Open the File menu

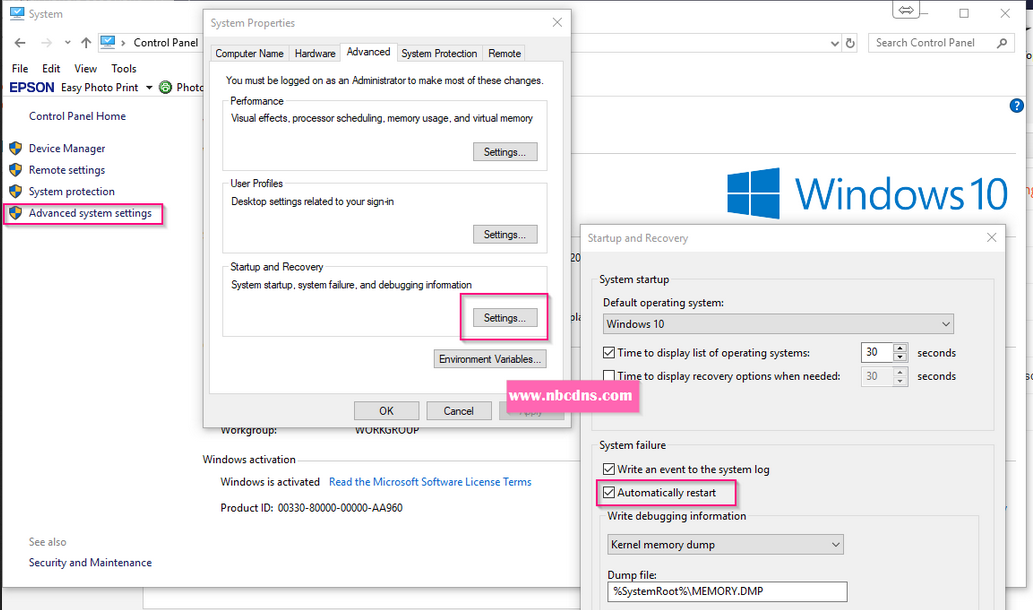coord(20,69)
